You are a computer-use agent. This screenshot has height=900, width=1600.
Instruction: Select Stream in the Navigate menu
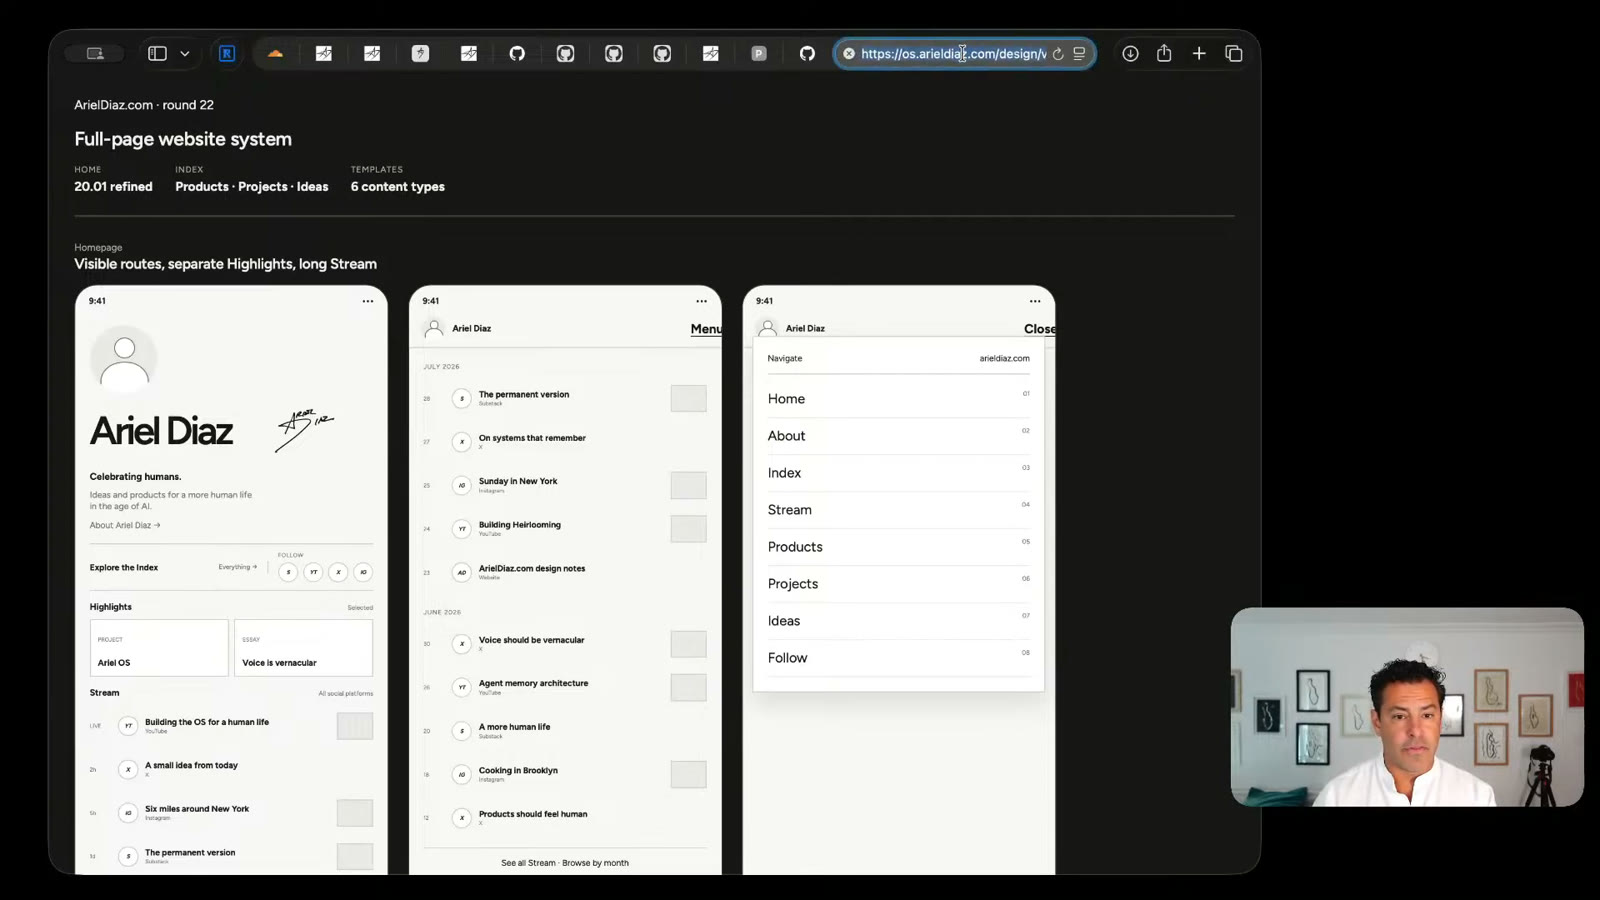click(x=898, y=510)
